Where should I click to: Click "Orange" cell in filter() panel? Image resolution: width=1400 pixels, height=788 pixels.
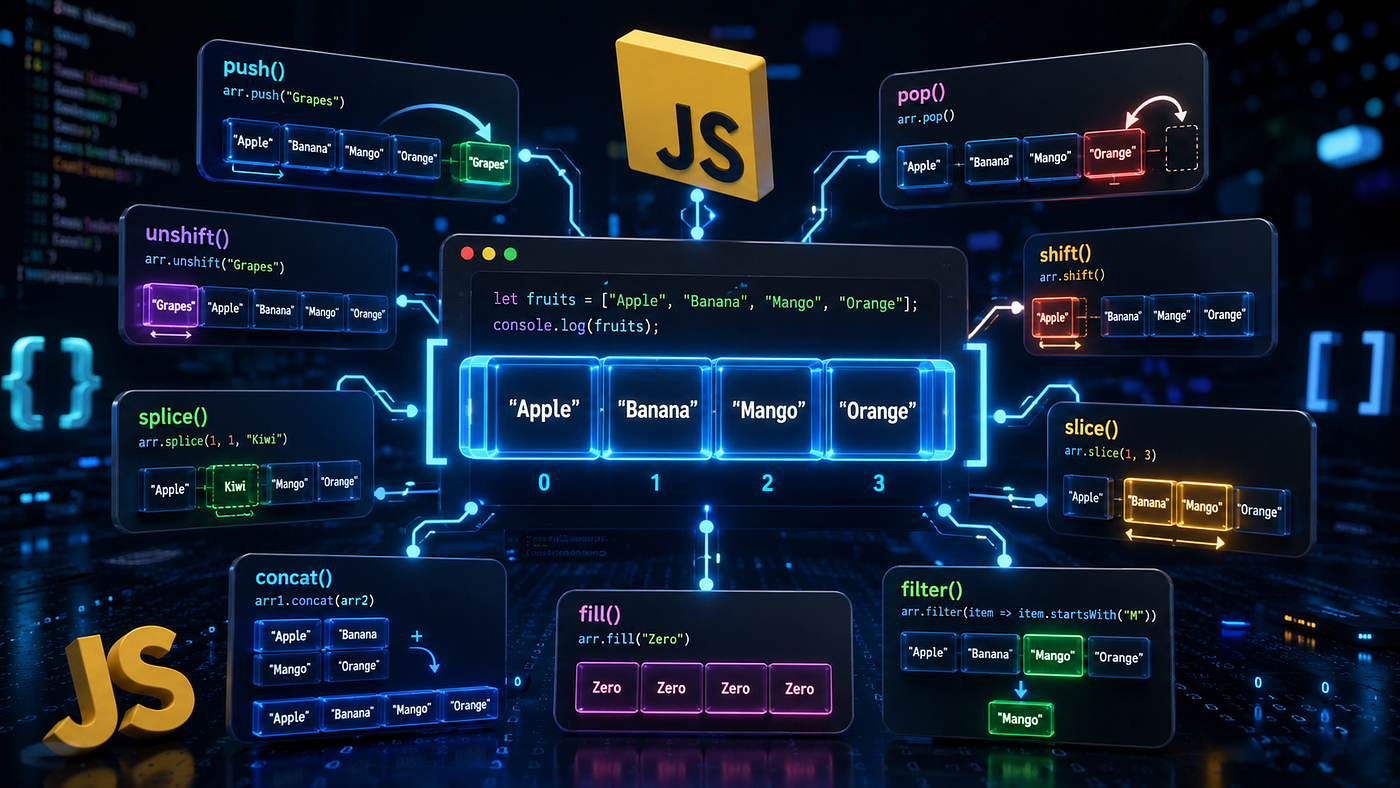(x=1119, y=657)
